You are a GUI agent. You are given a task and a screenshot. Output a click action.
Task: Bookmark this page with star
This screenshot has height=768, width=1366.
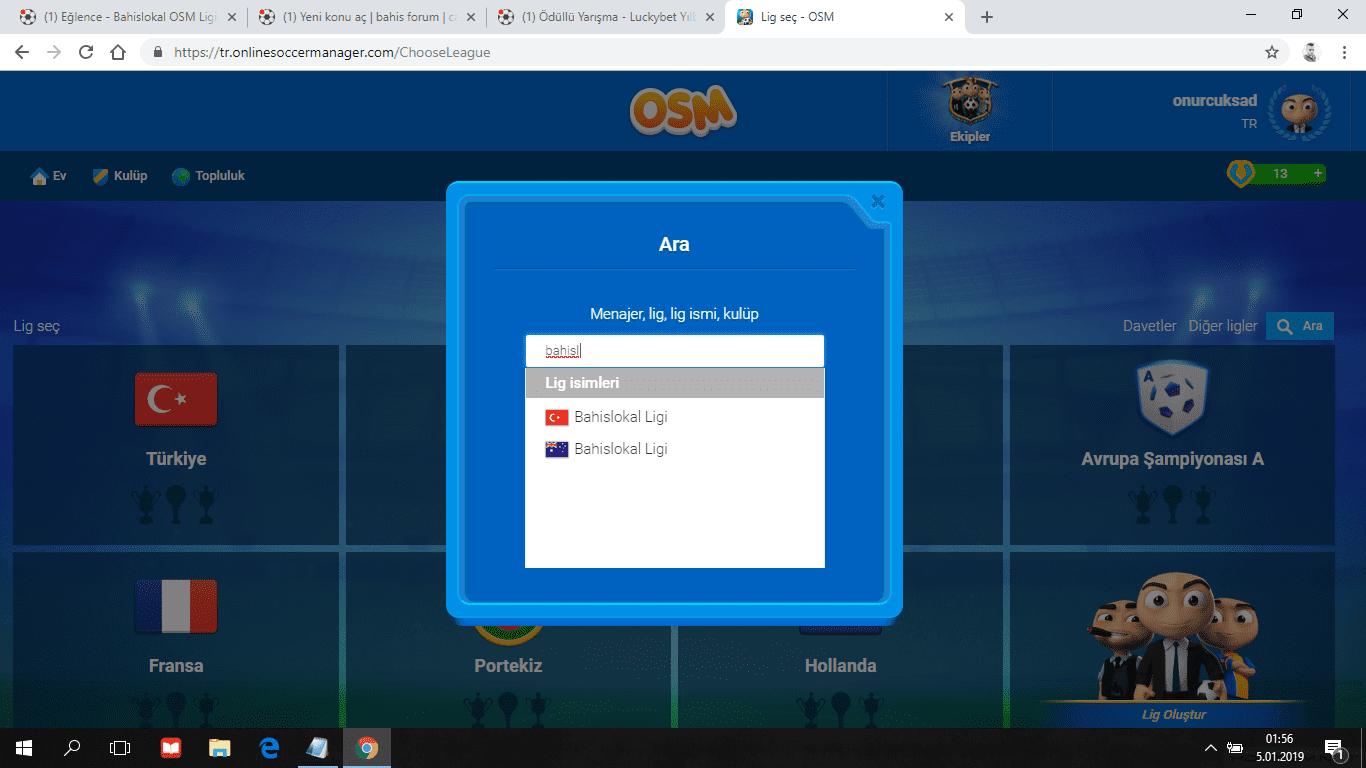[1272, 52]
